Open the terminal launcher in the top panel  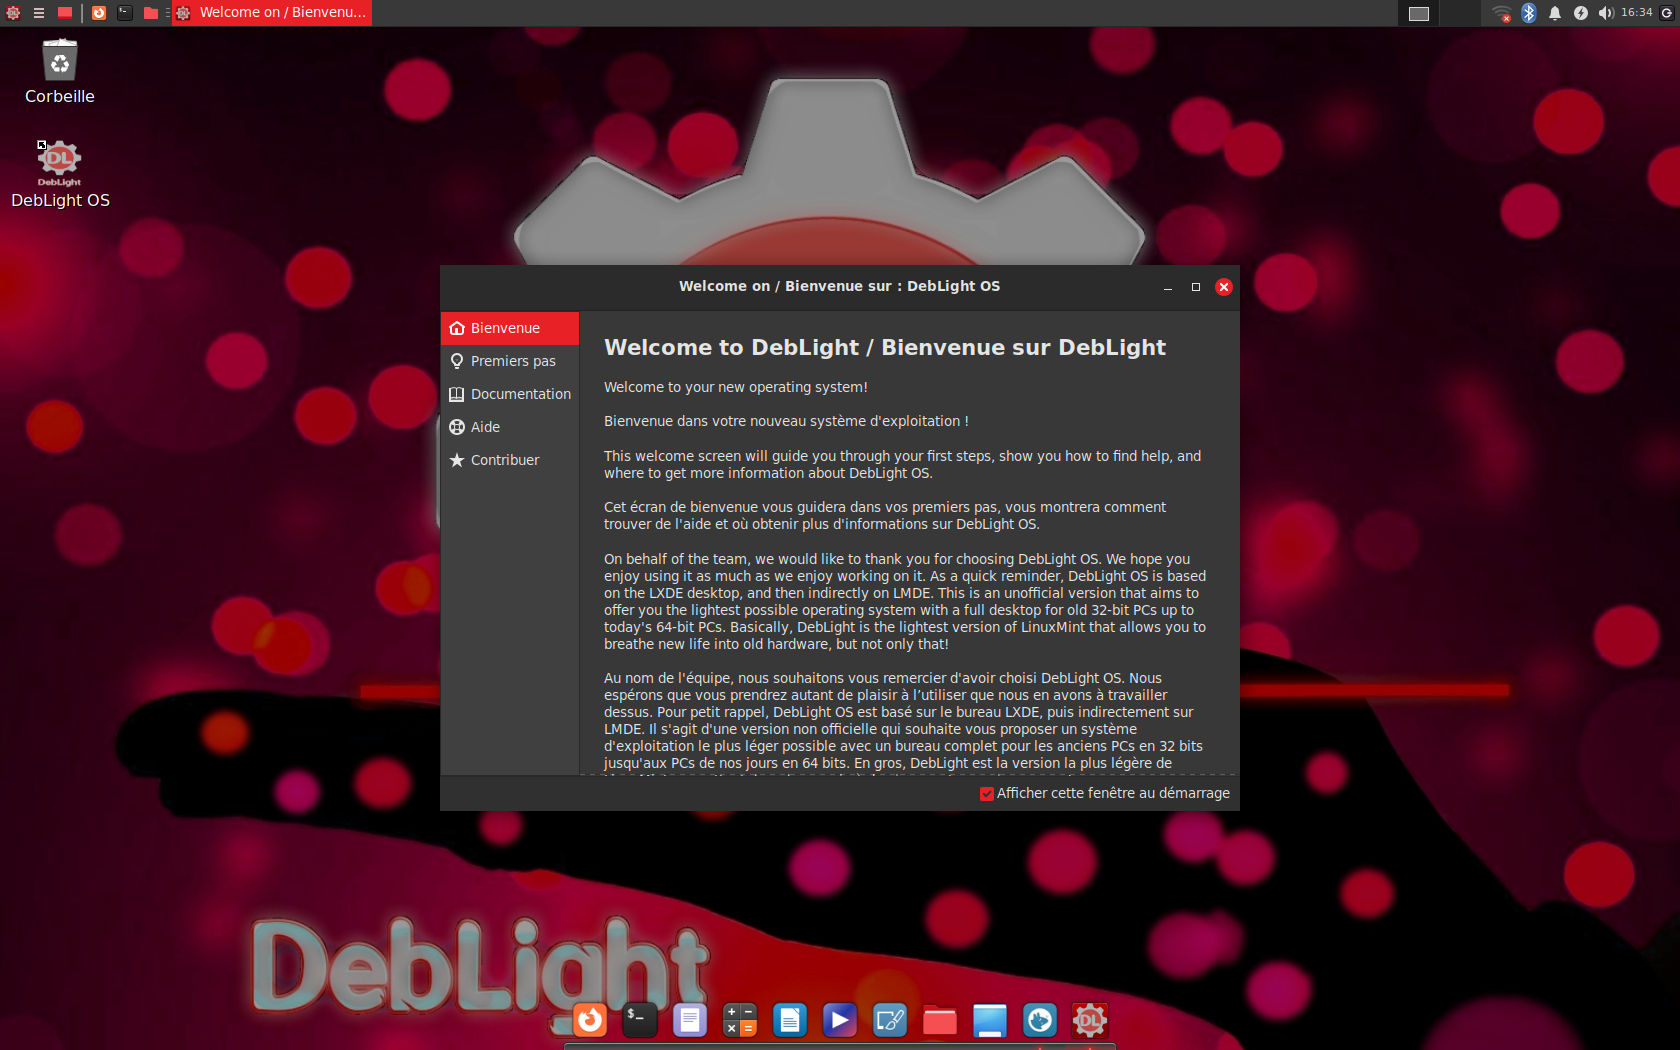tap(125, 13)
